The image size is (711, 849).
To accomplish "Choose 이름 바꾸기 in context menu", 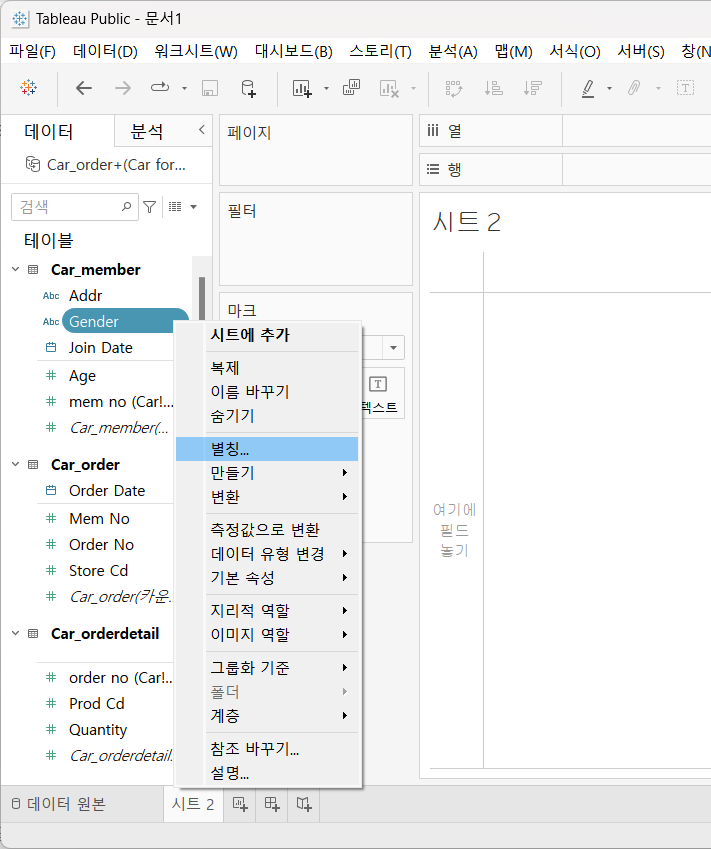I will pyautogui.click(x=268, y=392).
